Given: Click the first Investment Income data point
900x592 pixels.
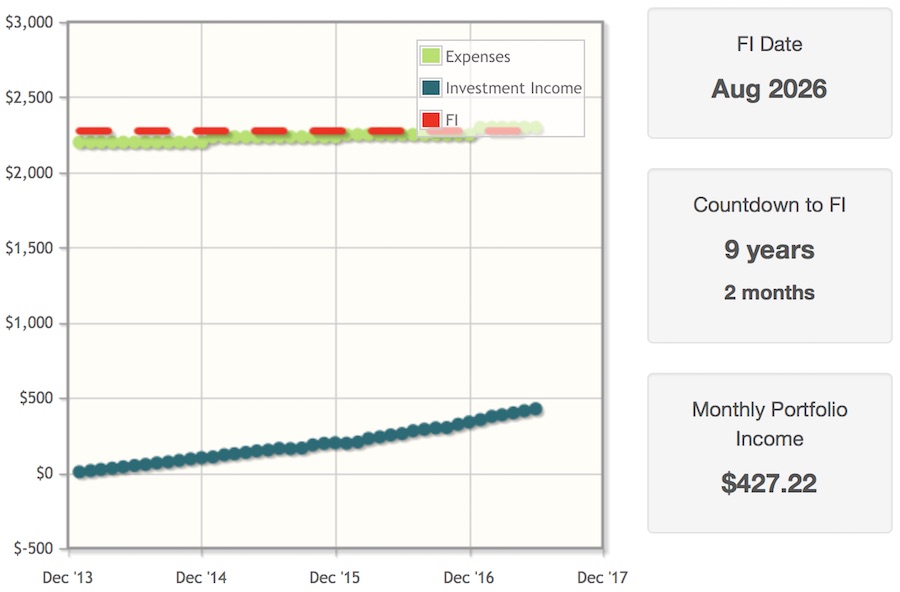Looking at the screenshot, I should (x=79, y=472).
